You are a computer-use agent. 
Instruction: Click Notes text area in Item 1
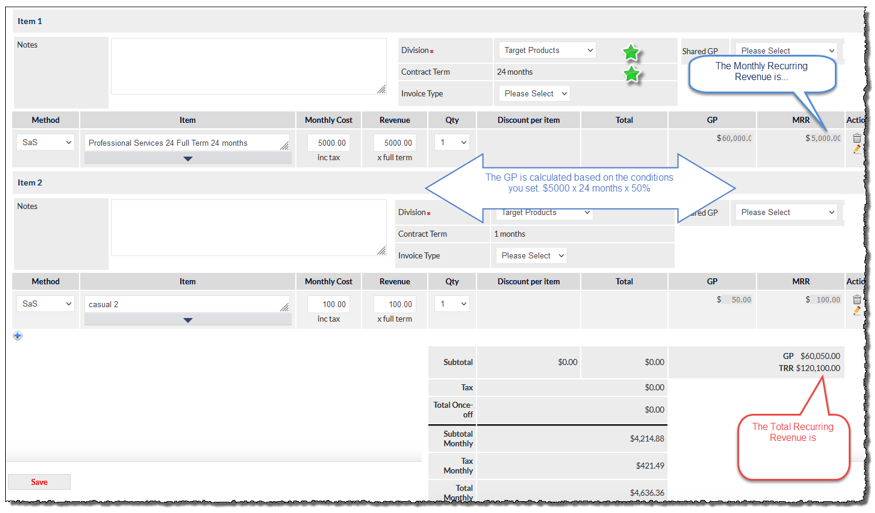[x=248, y=66]
